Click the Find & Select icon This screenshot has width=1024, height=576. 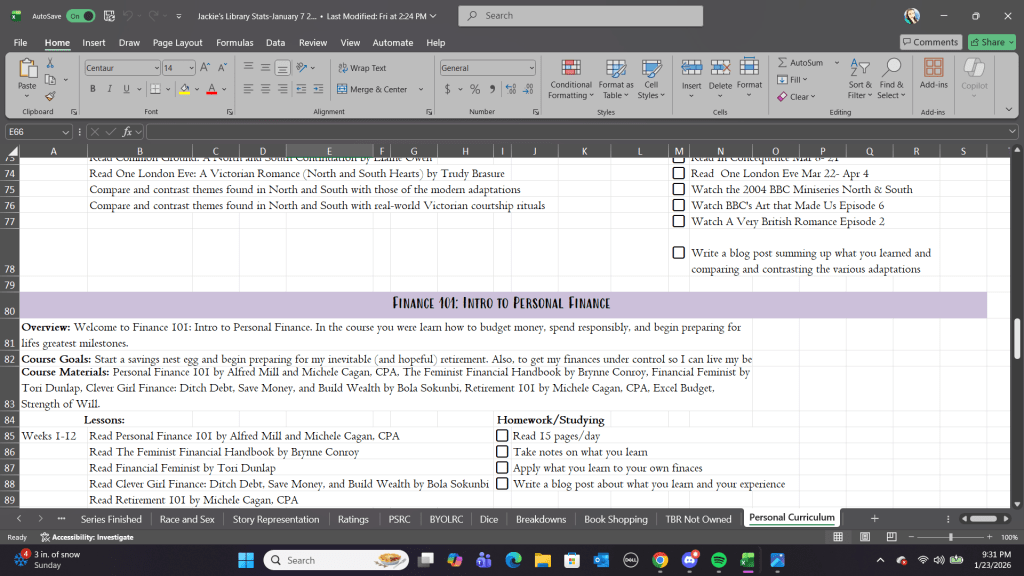click(891, 77)
